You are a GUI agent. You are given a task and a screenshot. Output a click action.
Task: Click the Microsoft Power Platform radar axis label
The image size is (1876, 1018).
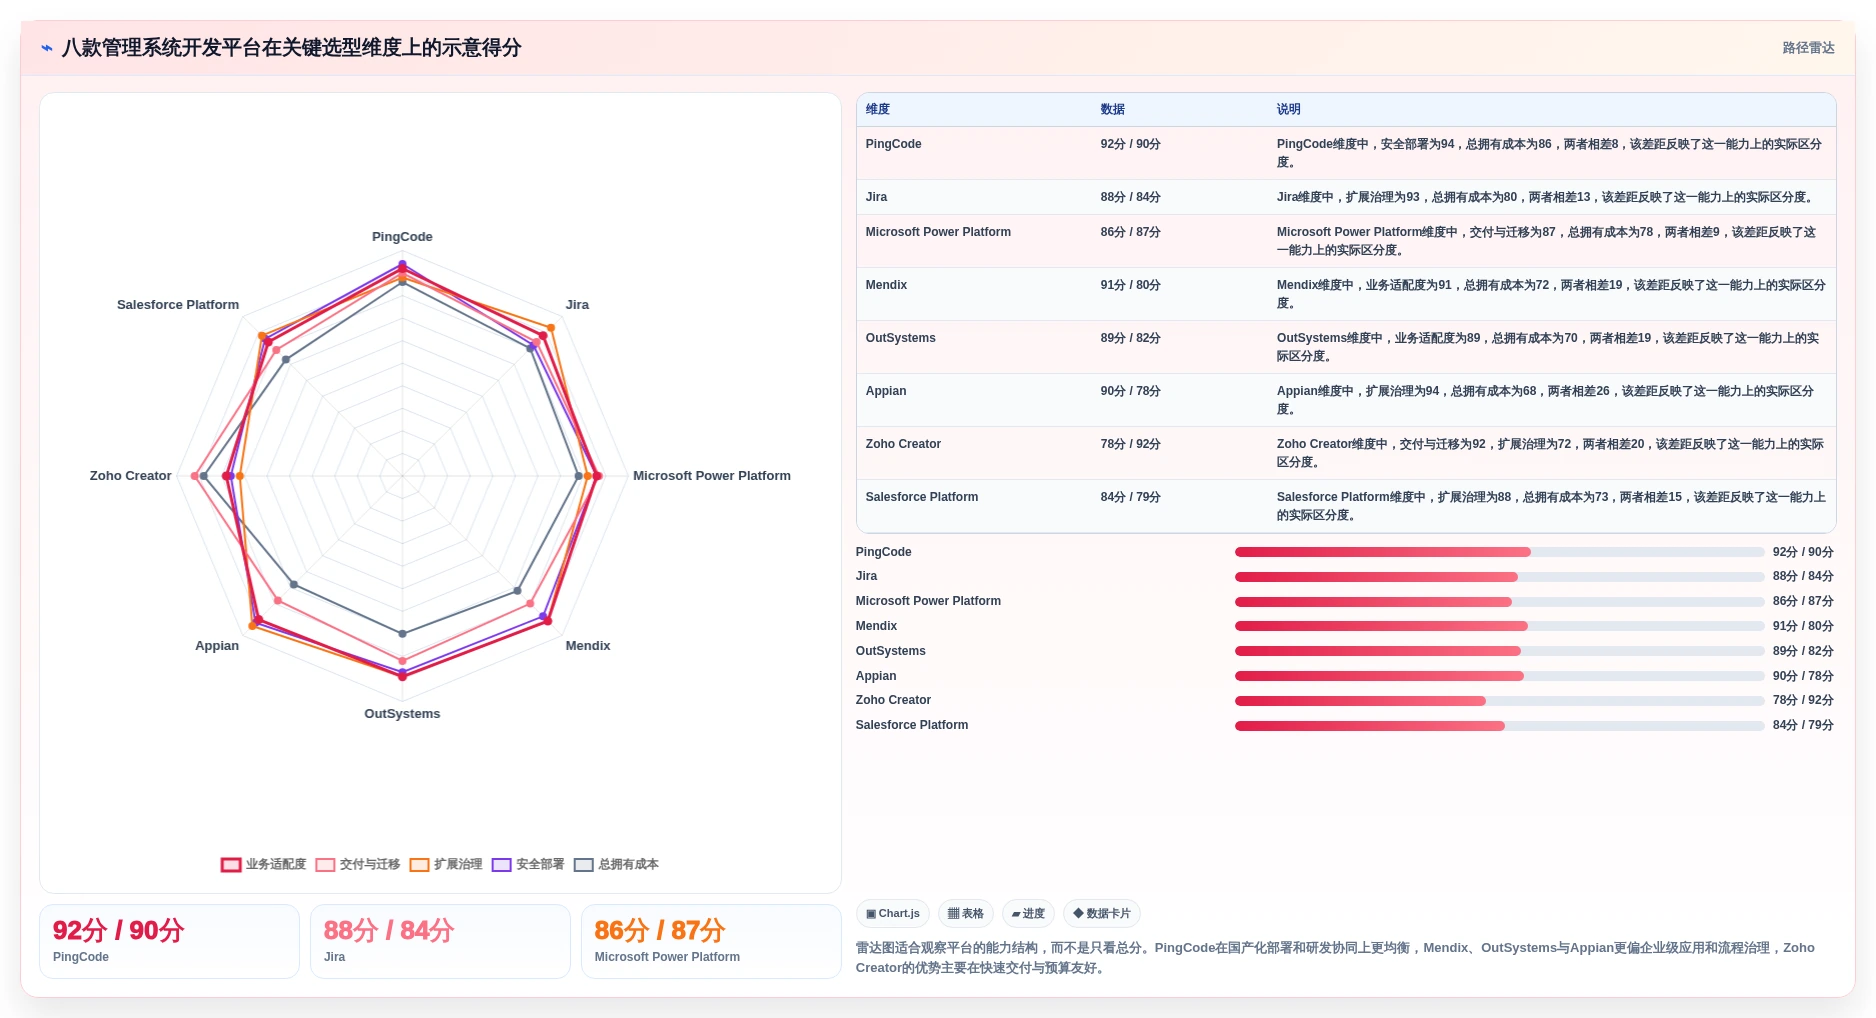click(x=712, y=476)
